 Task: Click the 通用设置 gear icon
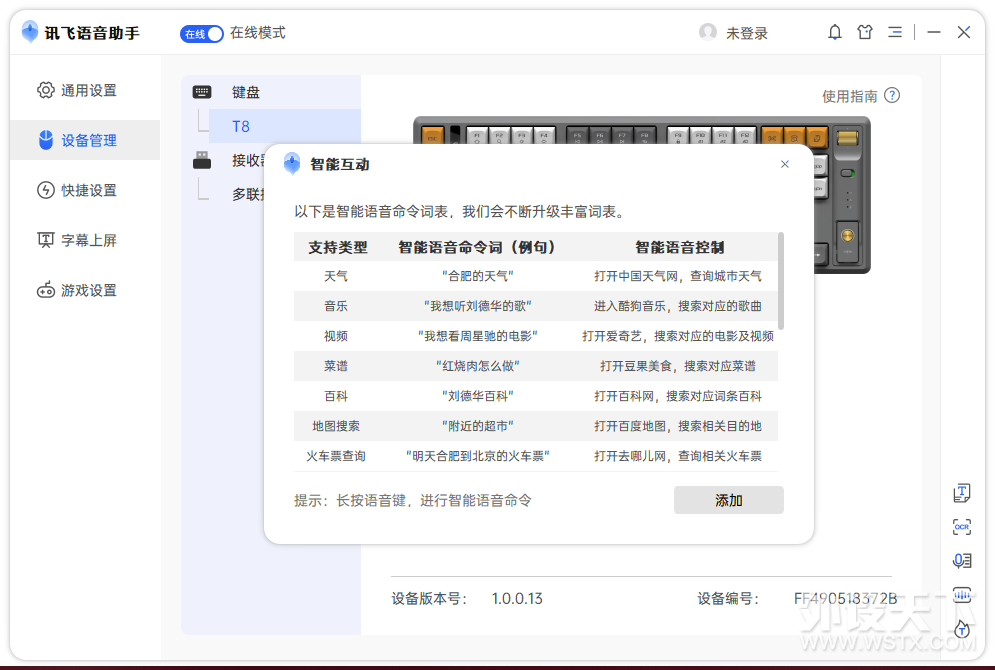point(46,90)
